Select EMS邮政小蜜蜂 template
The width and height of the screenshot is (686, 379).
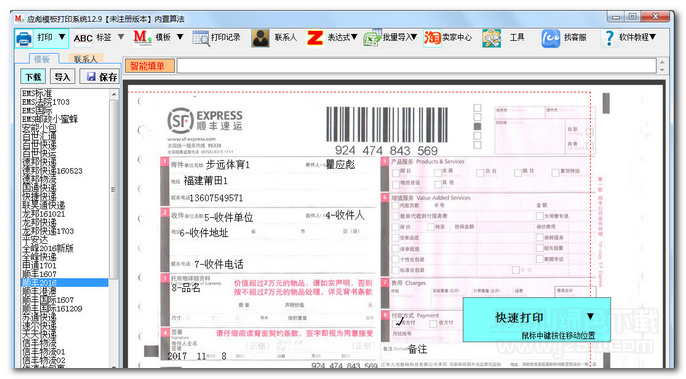(x=50, y=119)
